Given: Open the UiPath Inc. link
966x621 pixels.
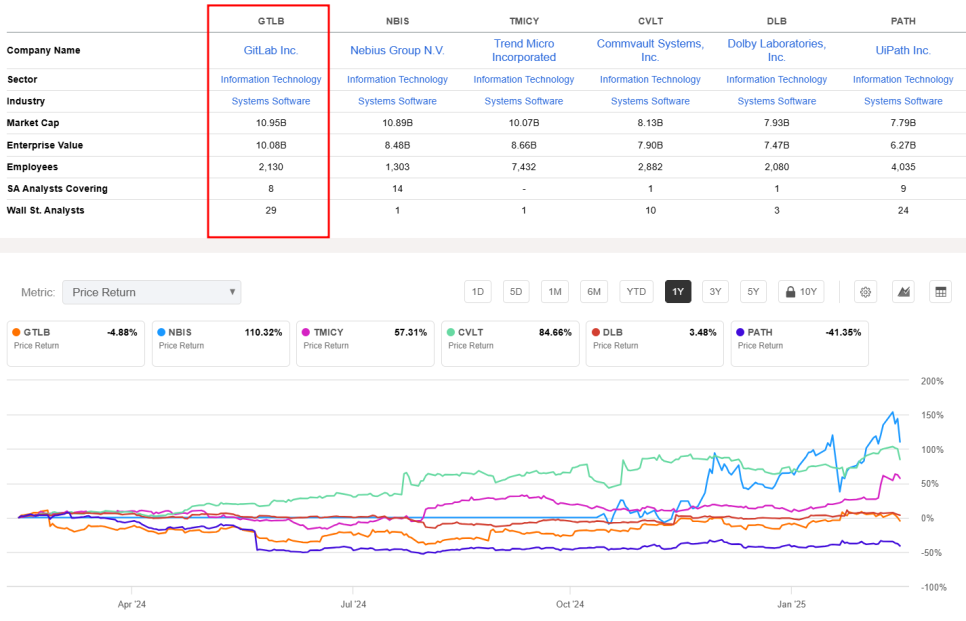Looking at the screenshot, I should click(x=903, y=51).
